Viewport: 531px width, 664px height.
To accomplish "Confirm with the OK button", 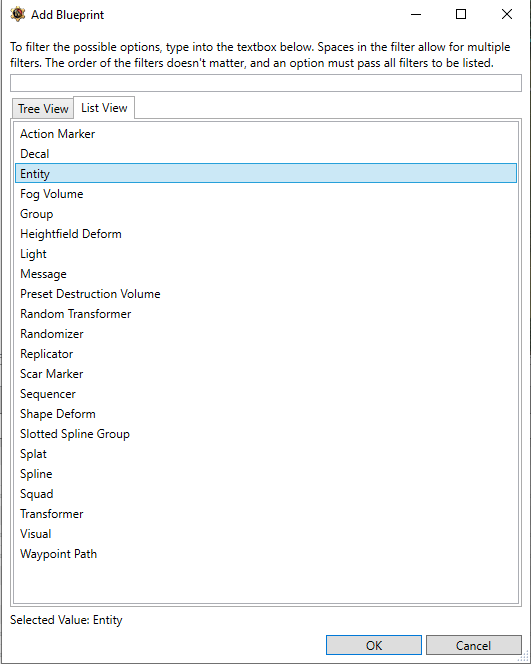I will pyautogui.click(x=374, y=645).
